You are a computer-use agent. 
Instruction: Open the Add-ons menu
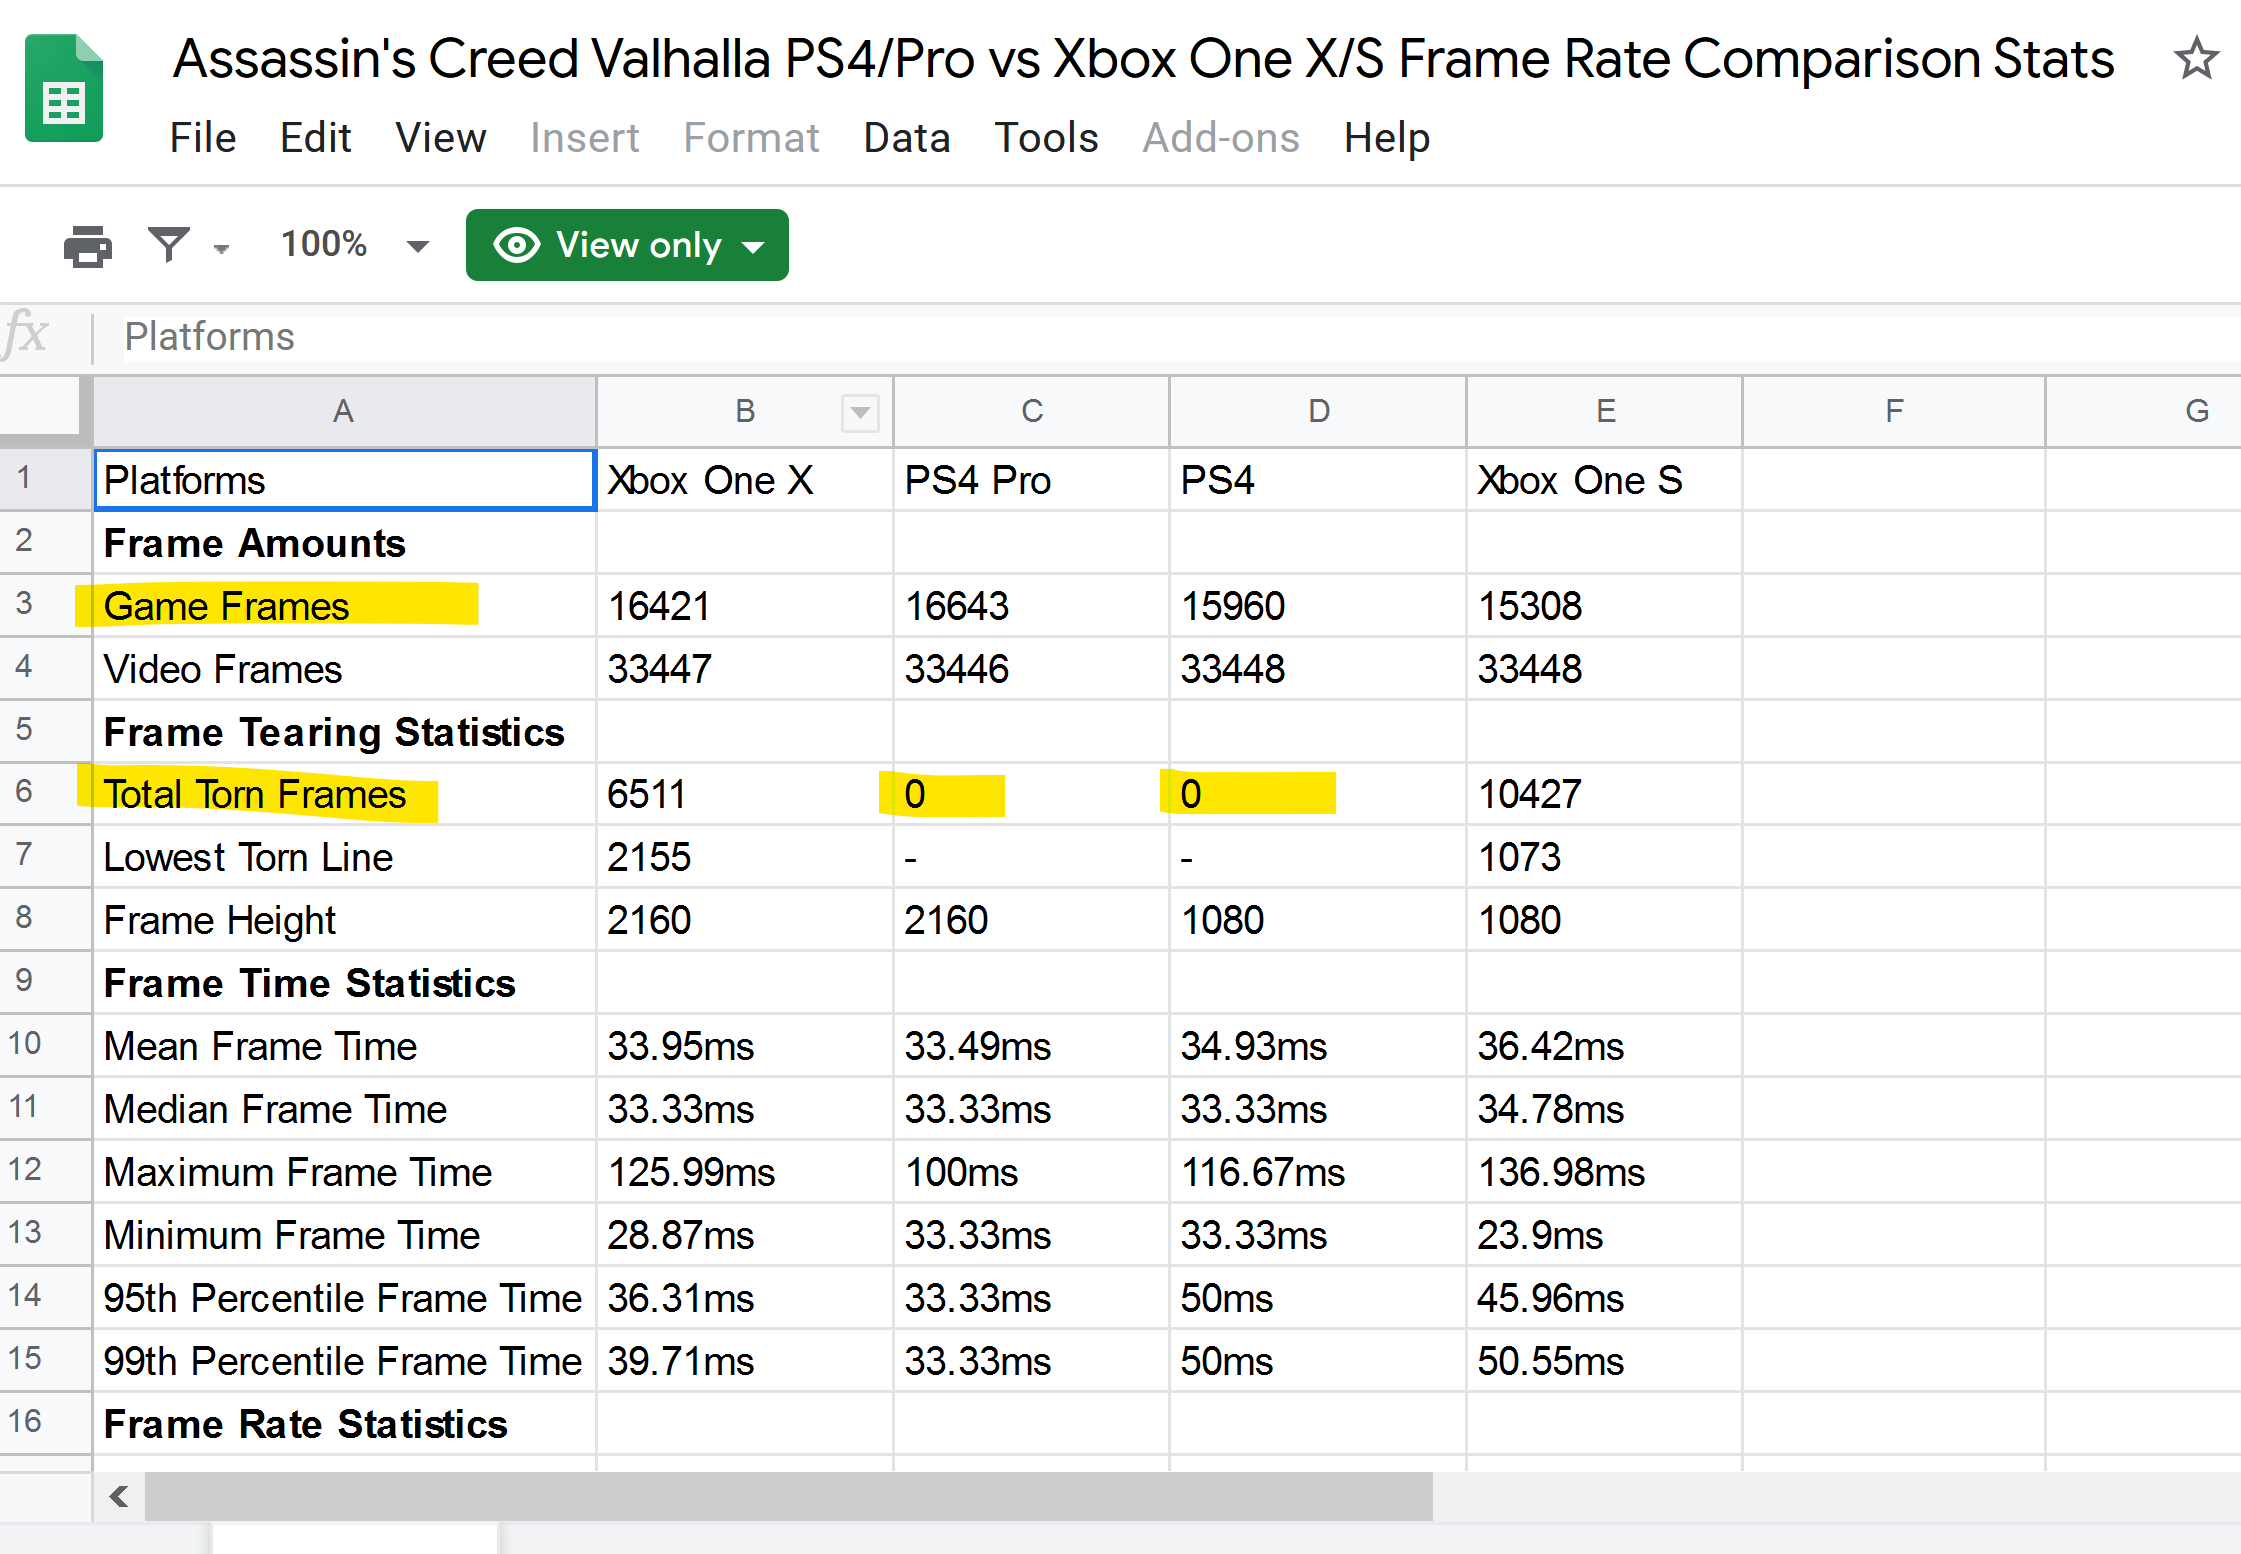[x=1221, y=138]
